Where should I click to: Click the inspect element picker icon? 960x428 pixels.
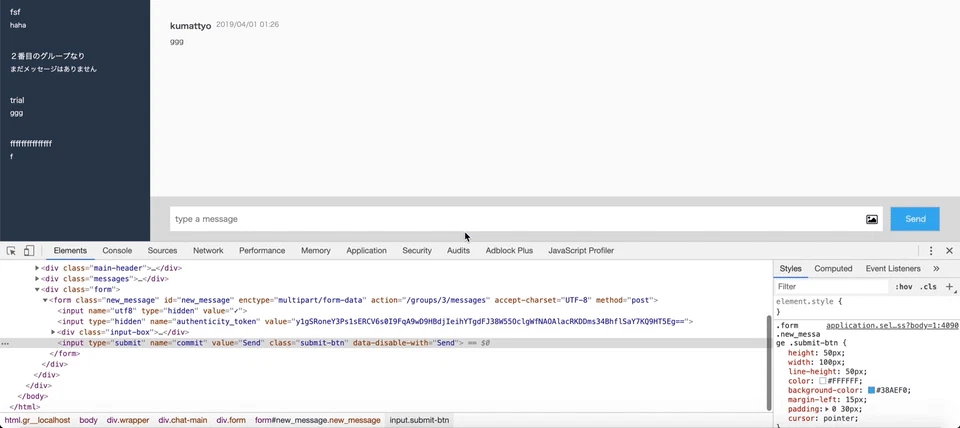pos(11,250)
